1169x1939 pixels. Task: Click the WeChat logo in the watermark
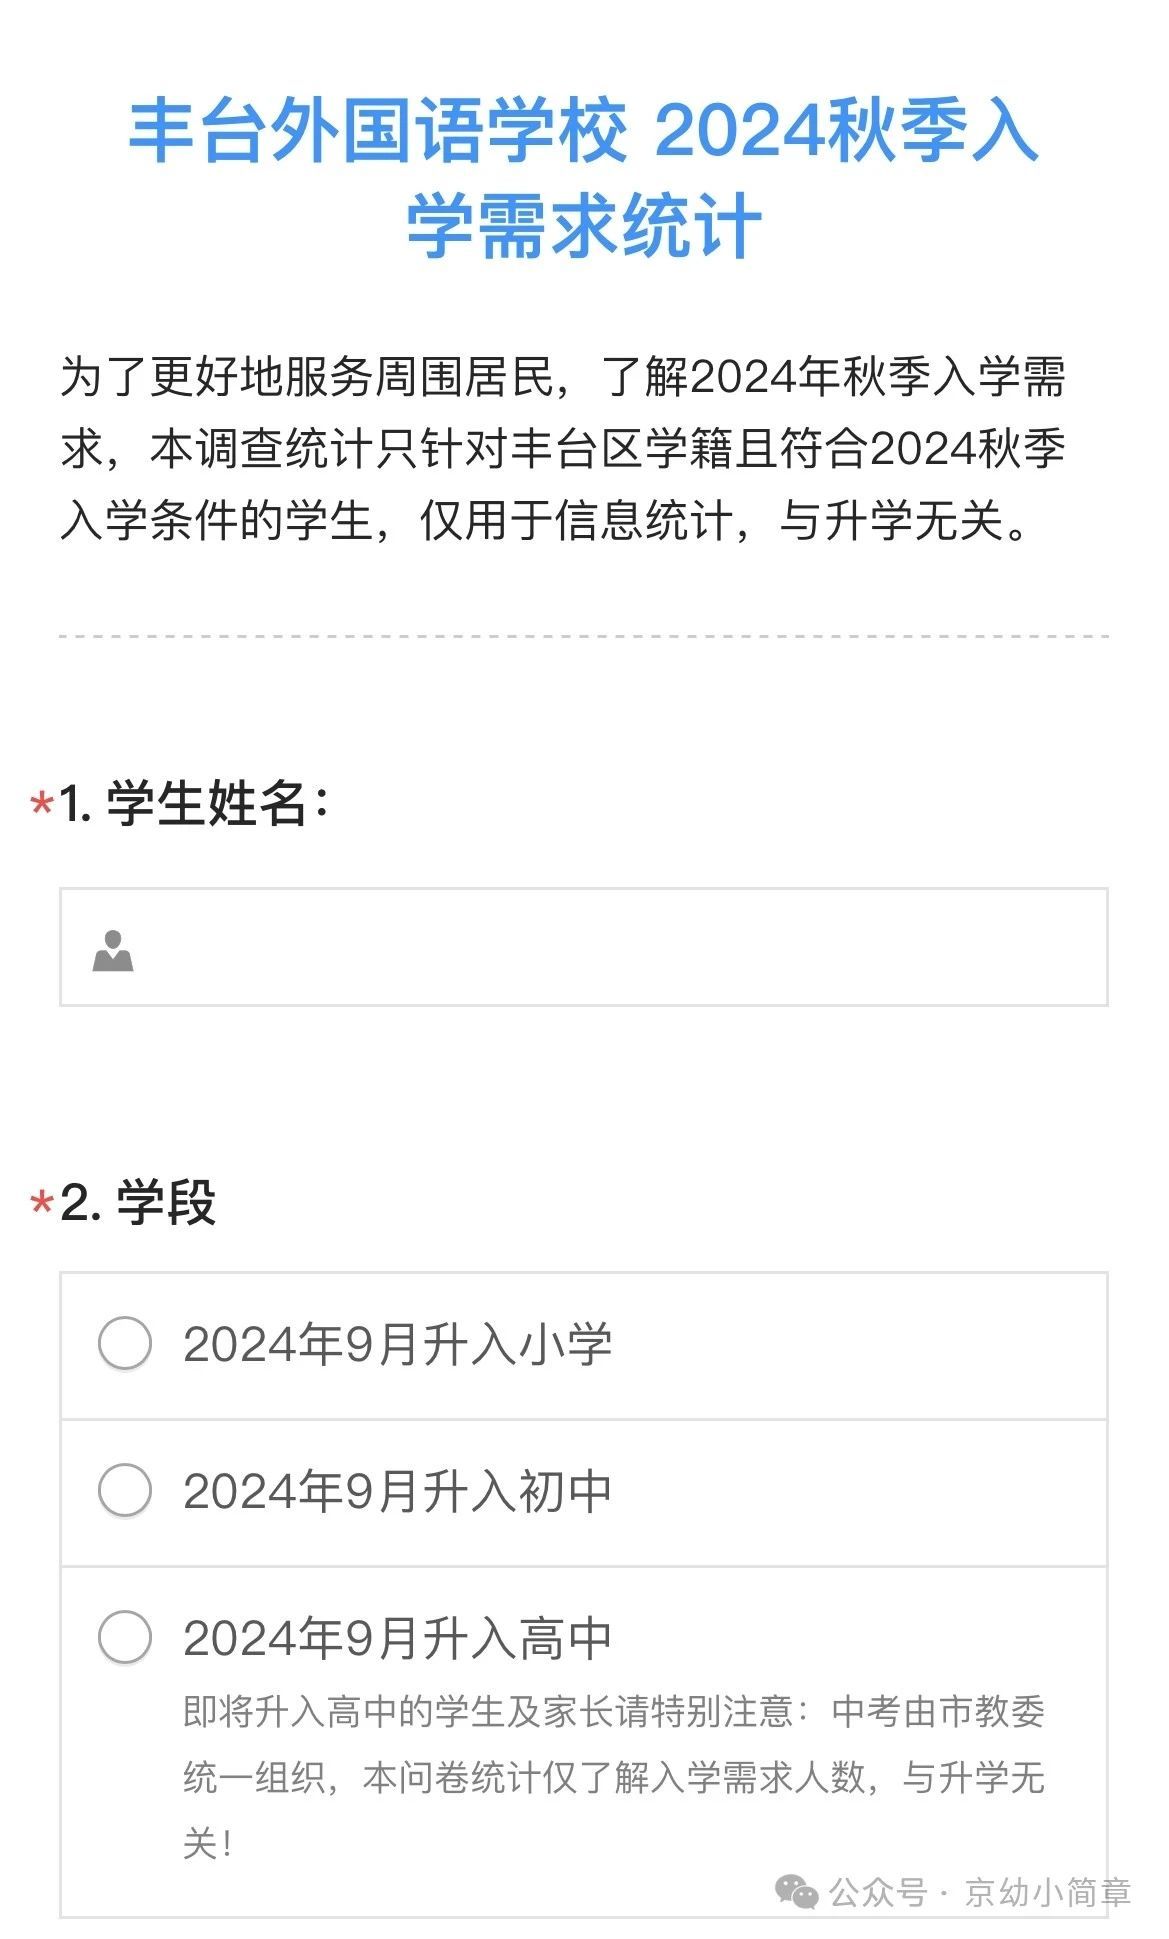tap(797, 1892)
